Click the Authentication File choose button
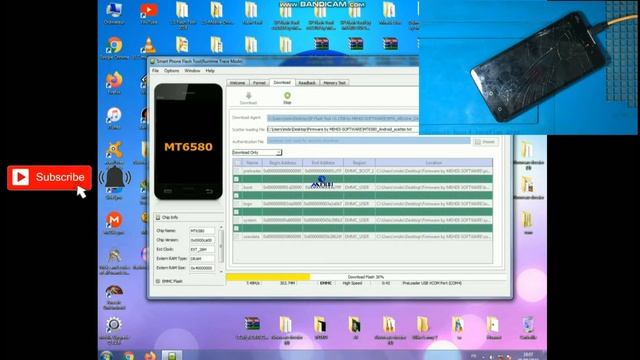 [x=485, y=142]
